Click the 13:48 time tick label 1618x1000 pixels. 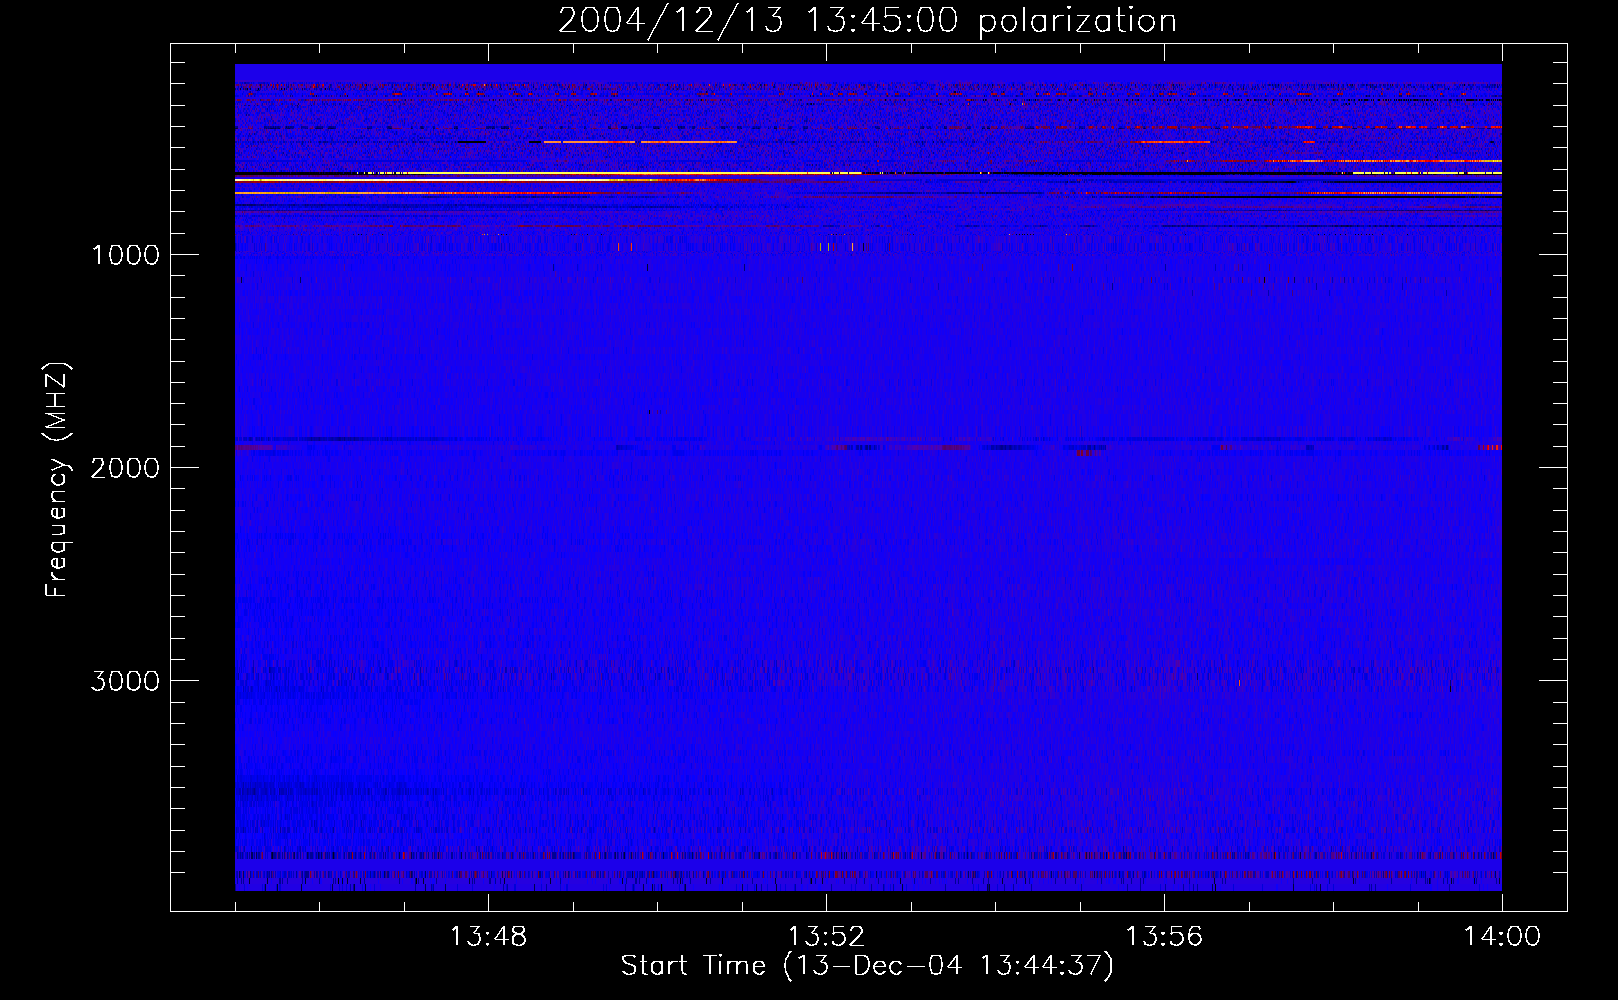[488, 937]
